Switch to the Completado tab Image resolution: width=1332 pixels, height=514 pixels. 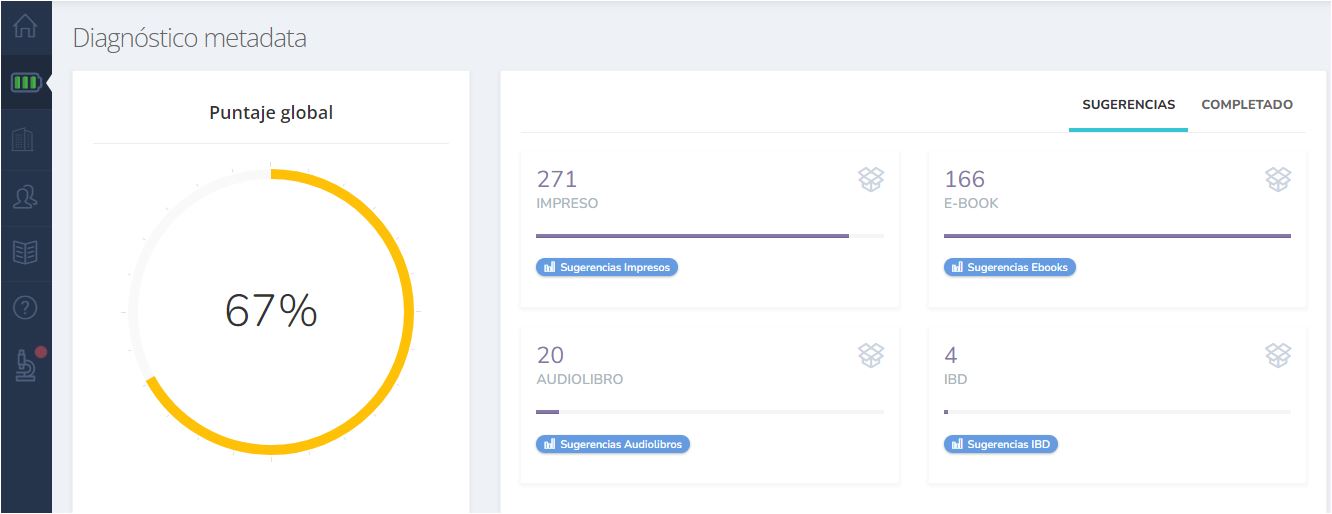click(x=1247, y=104)
